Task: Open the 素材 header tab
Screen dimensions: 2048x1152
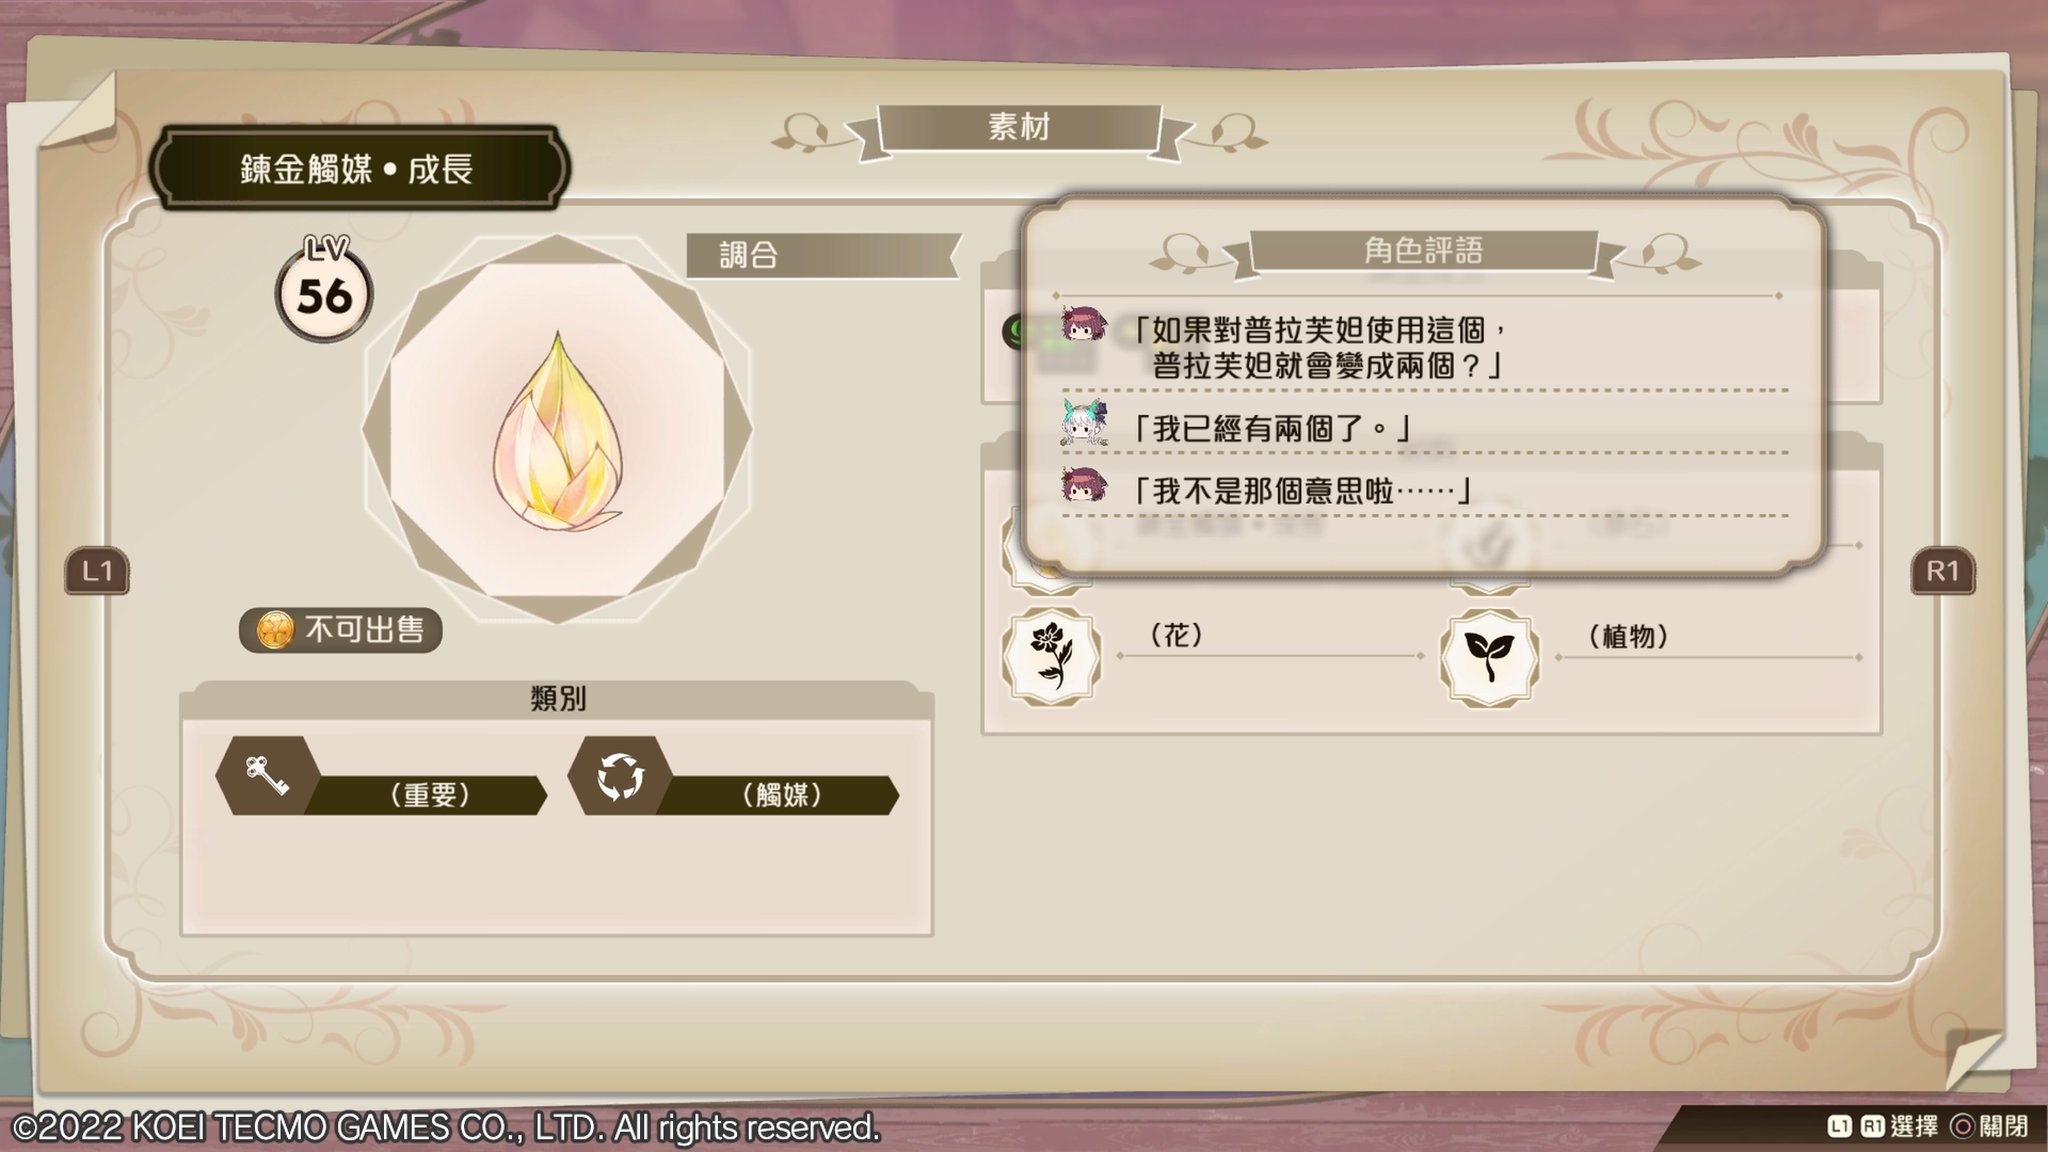Action: click(x=1019, y=128)
